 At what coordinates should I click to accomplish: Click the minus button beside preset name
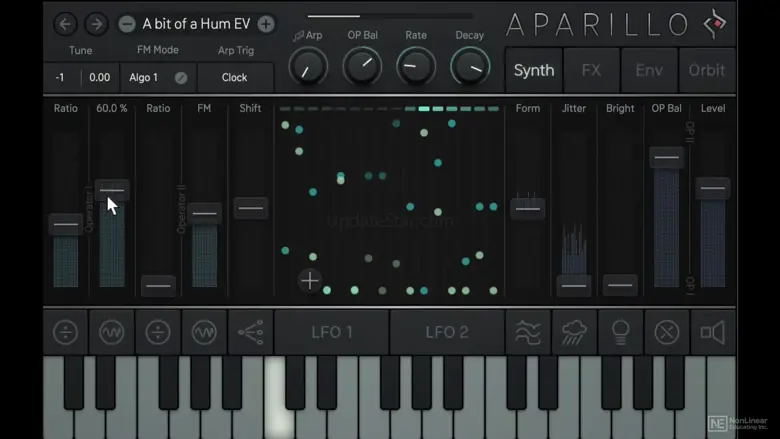point(127,24)
